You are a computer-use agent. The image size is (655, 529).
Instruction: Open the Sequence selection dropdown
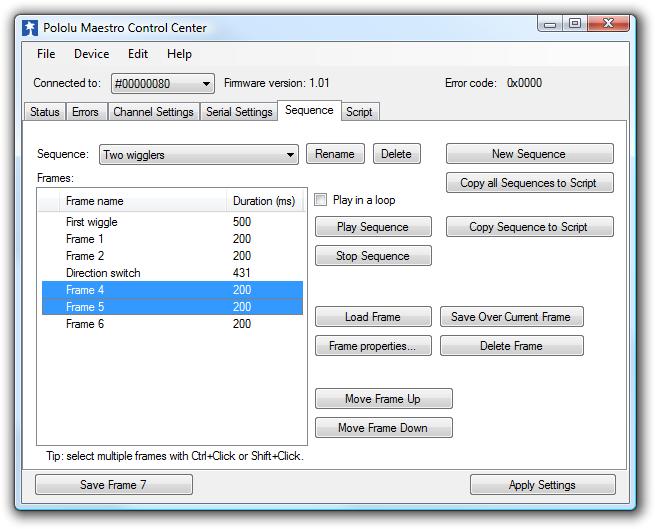click(199, 155)
